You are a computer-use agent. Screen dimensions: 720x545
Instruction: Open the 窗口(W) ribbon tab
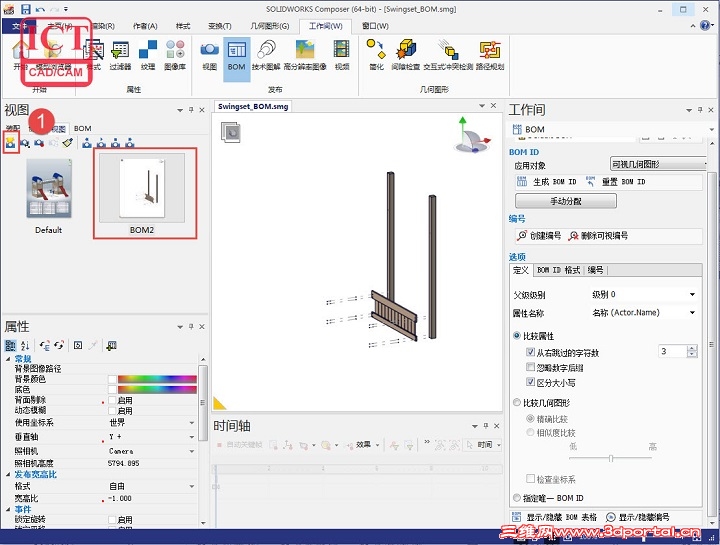(x=375, y=26)
